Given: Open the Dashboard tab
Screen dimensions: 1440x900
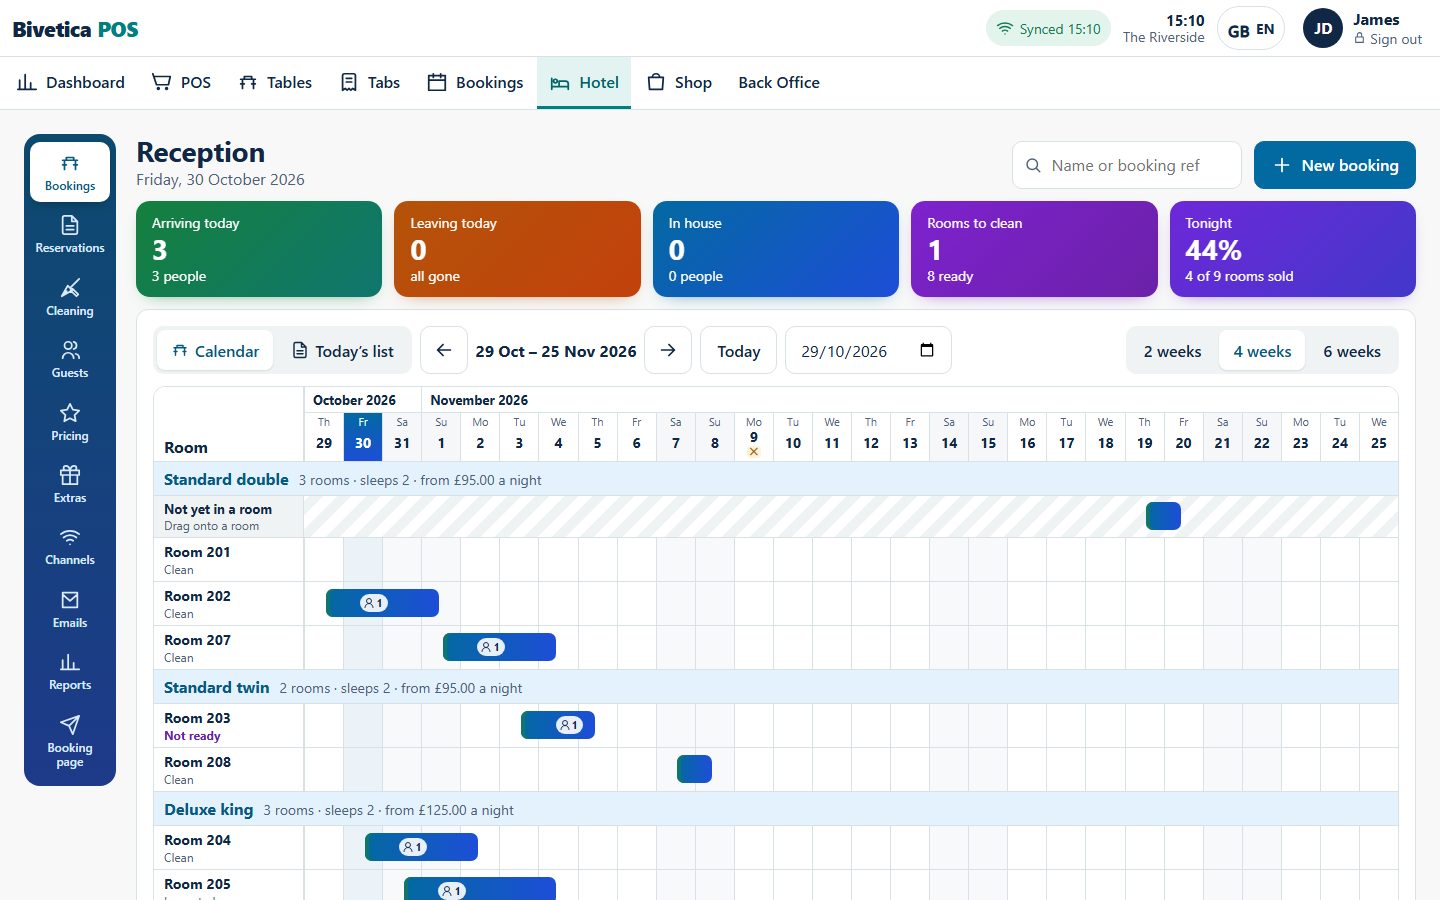Looking at the screenshot, I should click(x=71, y=82).
